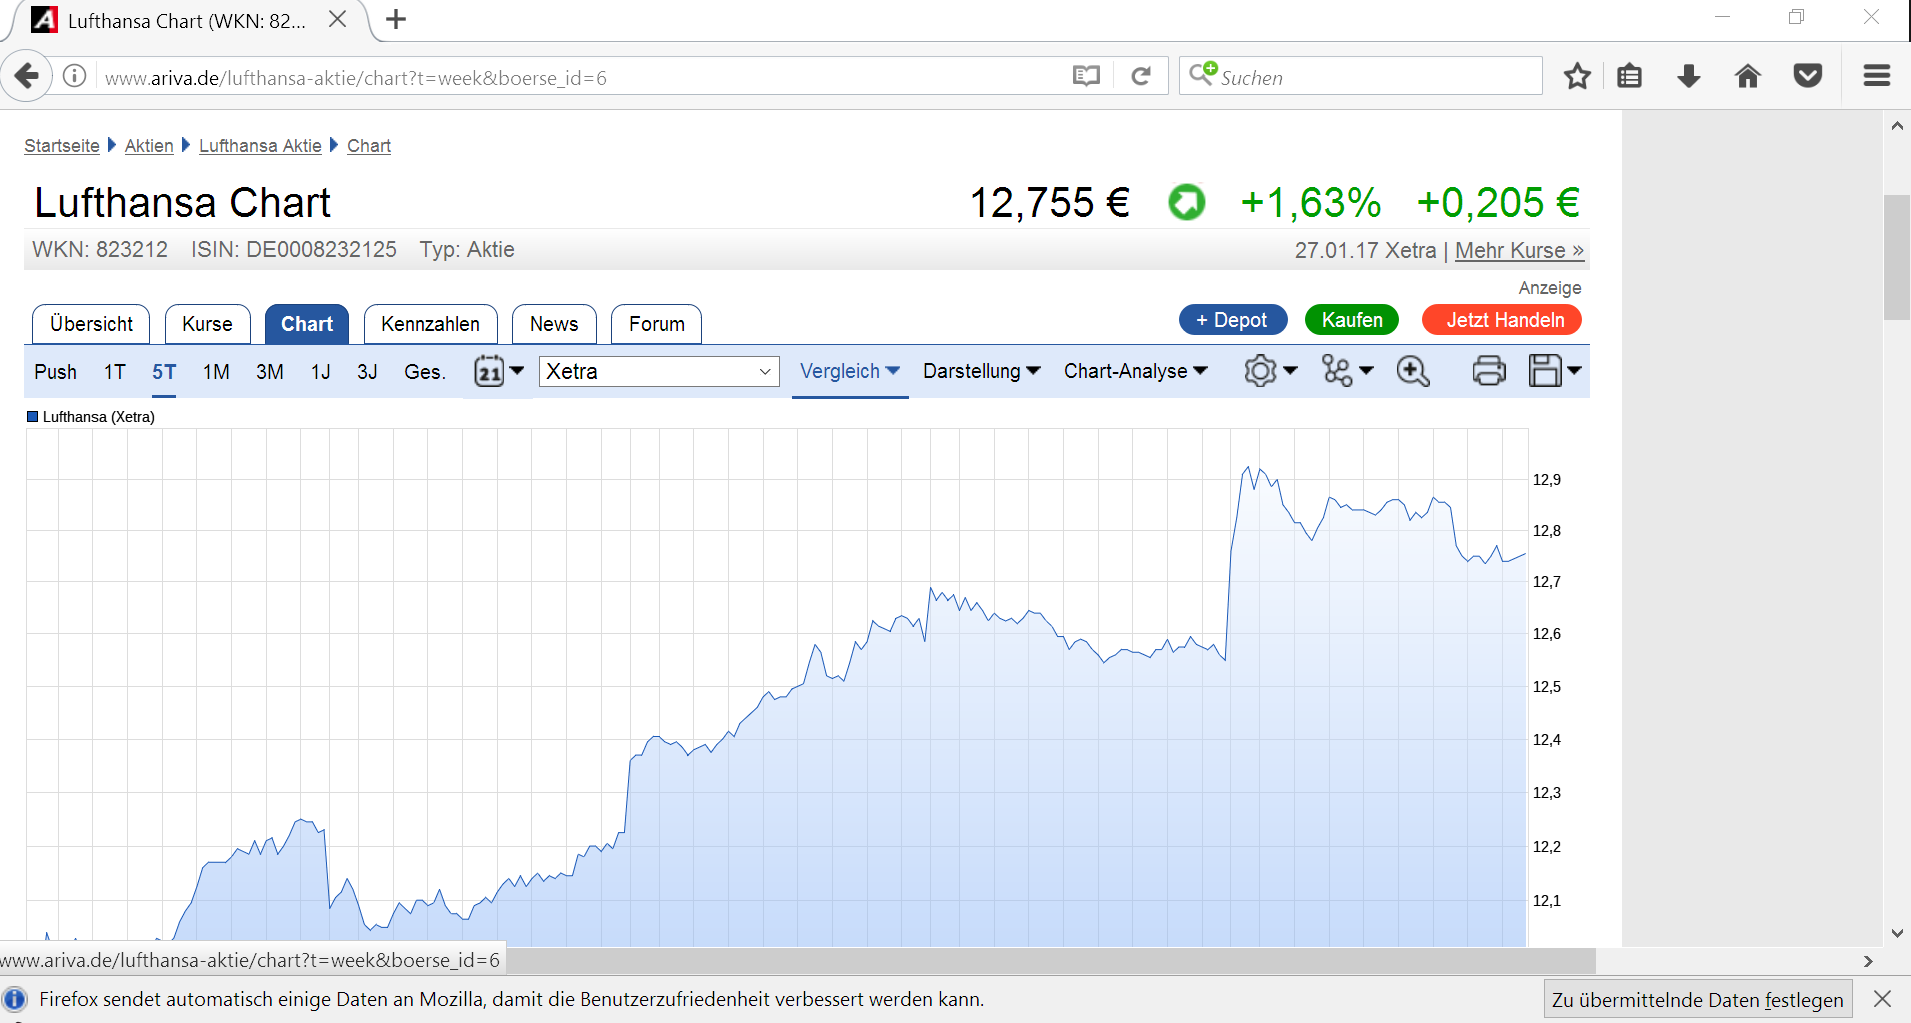Open Chart breadcrumb link
This screenshot has width=1911, height=1023.
369,146
